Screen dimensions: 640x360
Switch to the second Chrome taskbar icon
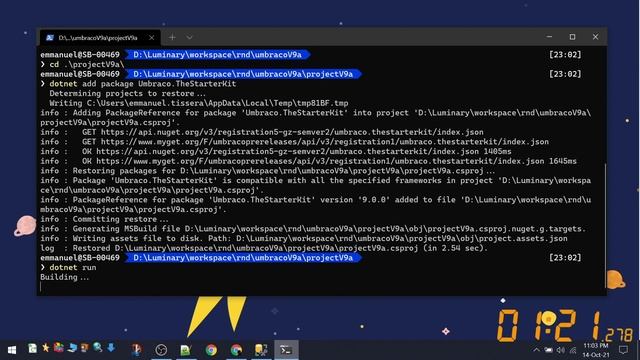[236, 350]
